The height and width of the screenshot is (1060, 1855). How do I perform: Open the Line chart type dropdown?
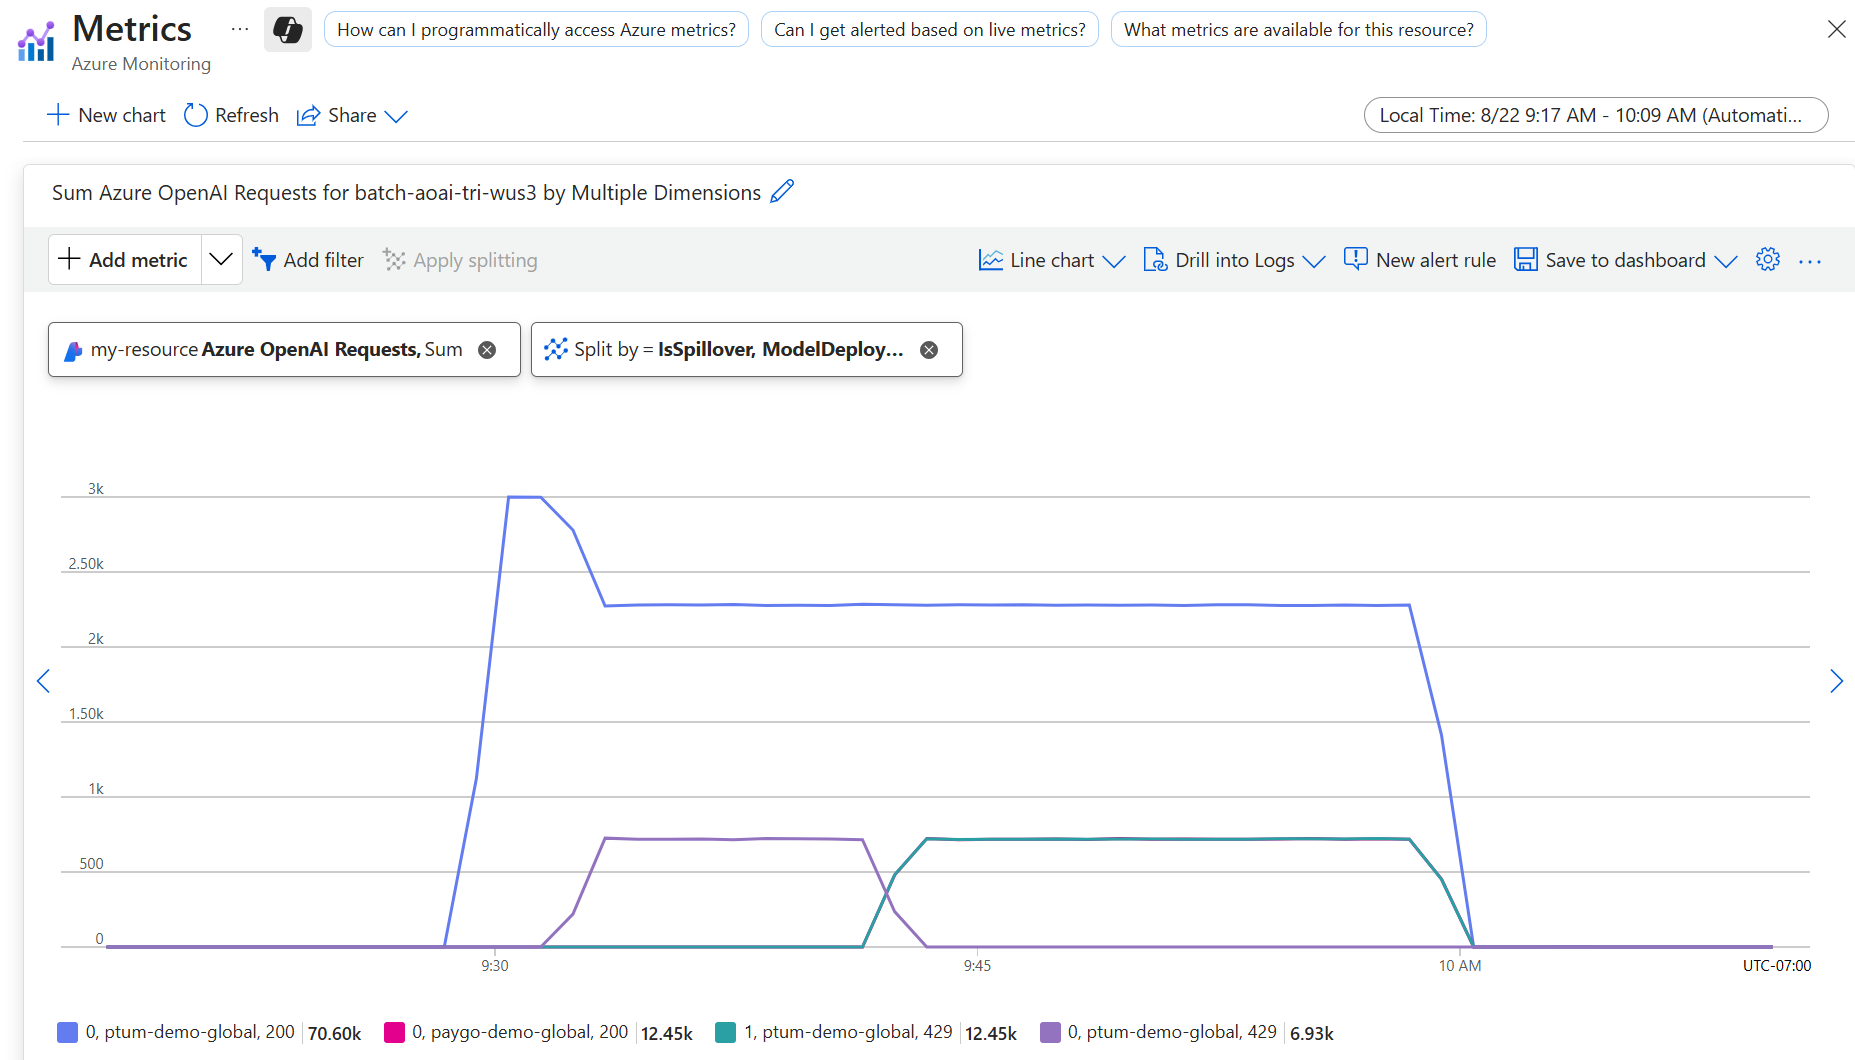1115,261
